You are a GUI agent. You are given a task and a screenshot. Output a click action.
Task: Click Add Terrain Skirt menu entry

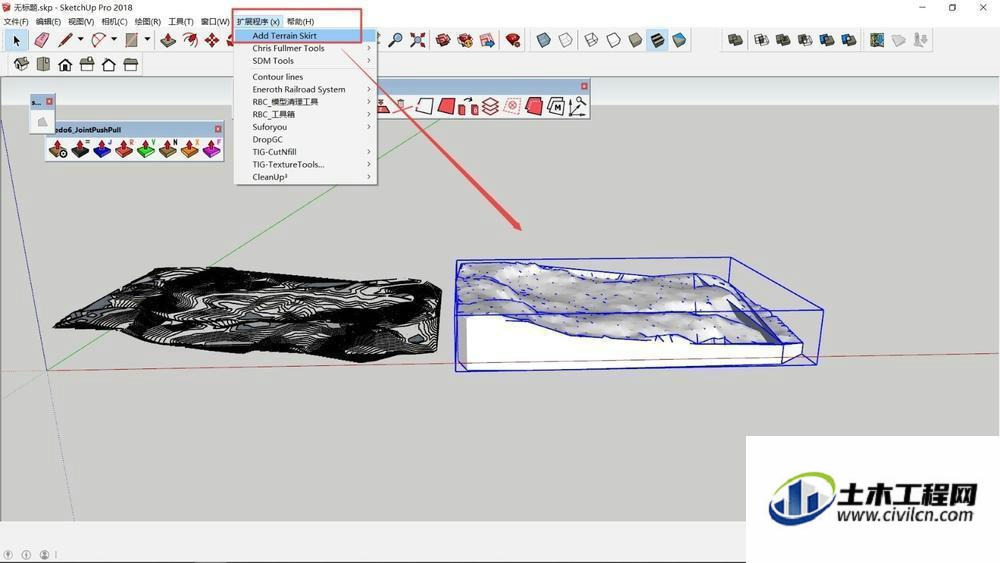click(305, 36)
